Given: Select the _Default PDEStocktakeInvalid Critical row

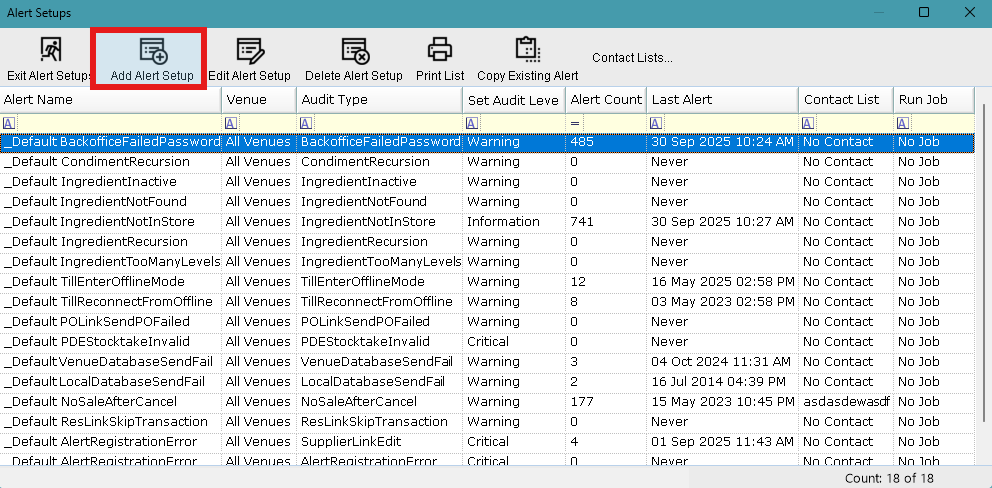Looking at the screenshot, I should (110, 342).
